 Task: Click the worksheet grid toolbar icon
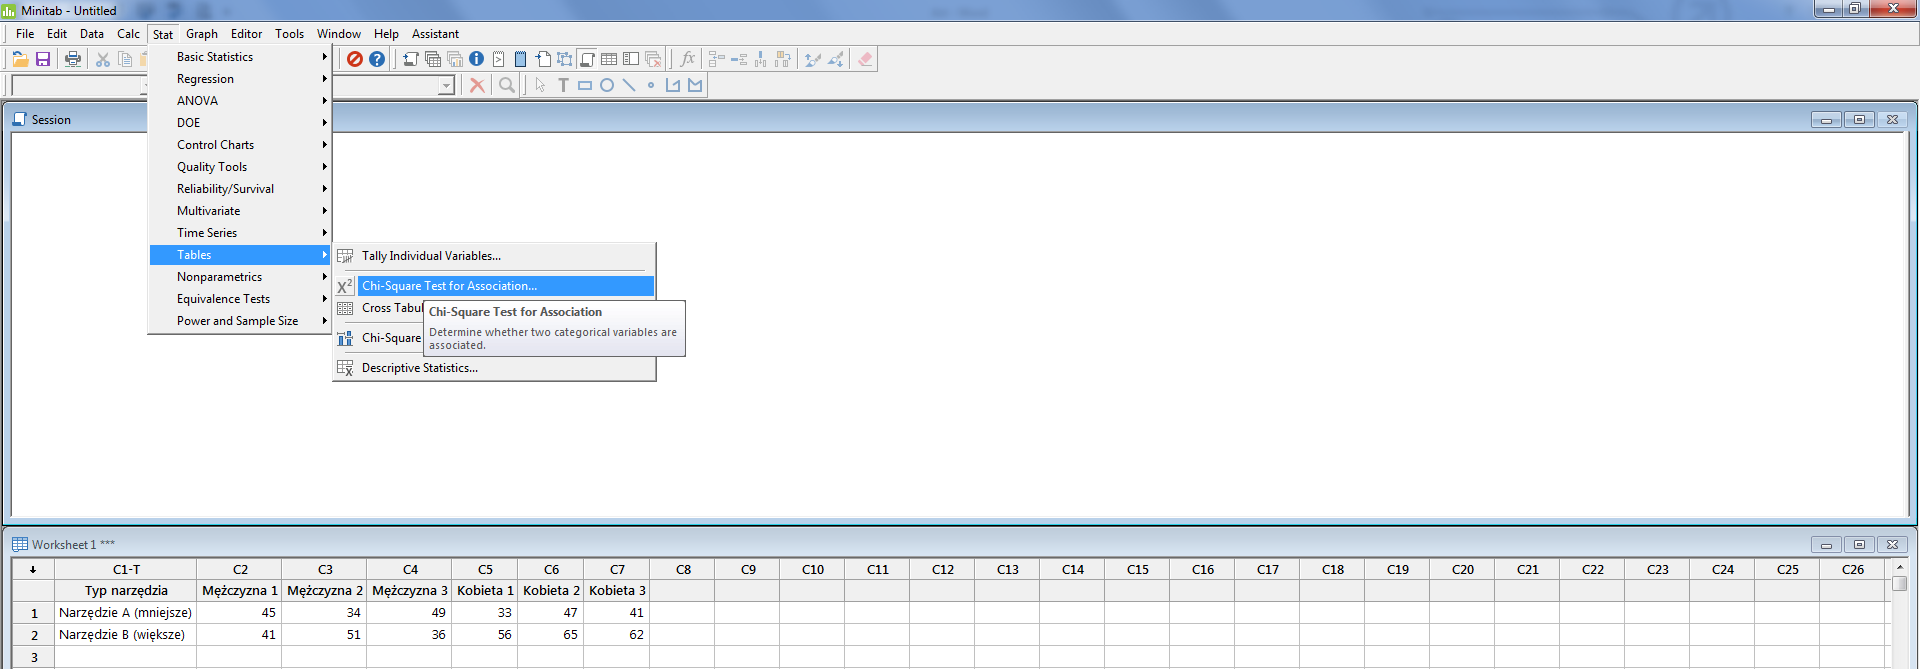[x=609, y=59]
